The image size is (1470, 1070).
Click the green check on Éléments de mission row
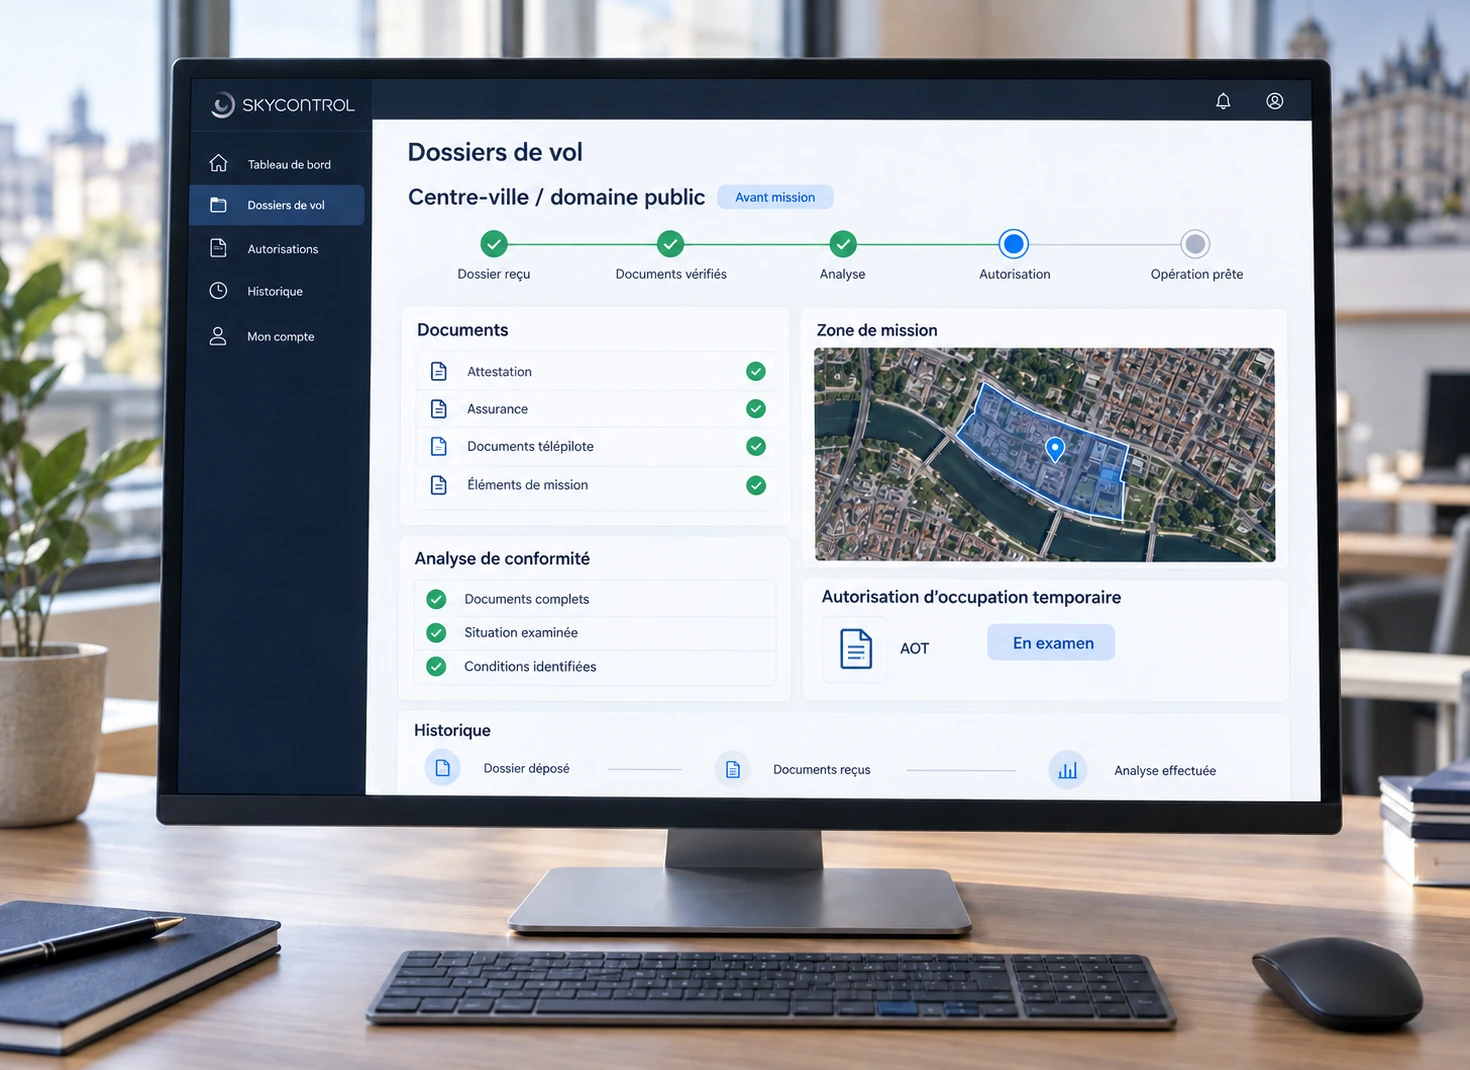click(x=756, y=485)
